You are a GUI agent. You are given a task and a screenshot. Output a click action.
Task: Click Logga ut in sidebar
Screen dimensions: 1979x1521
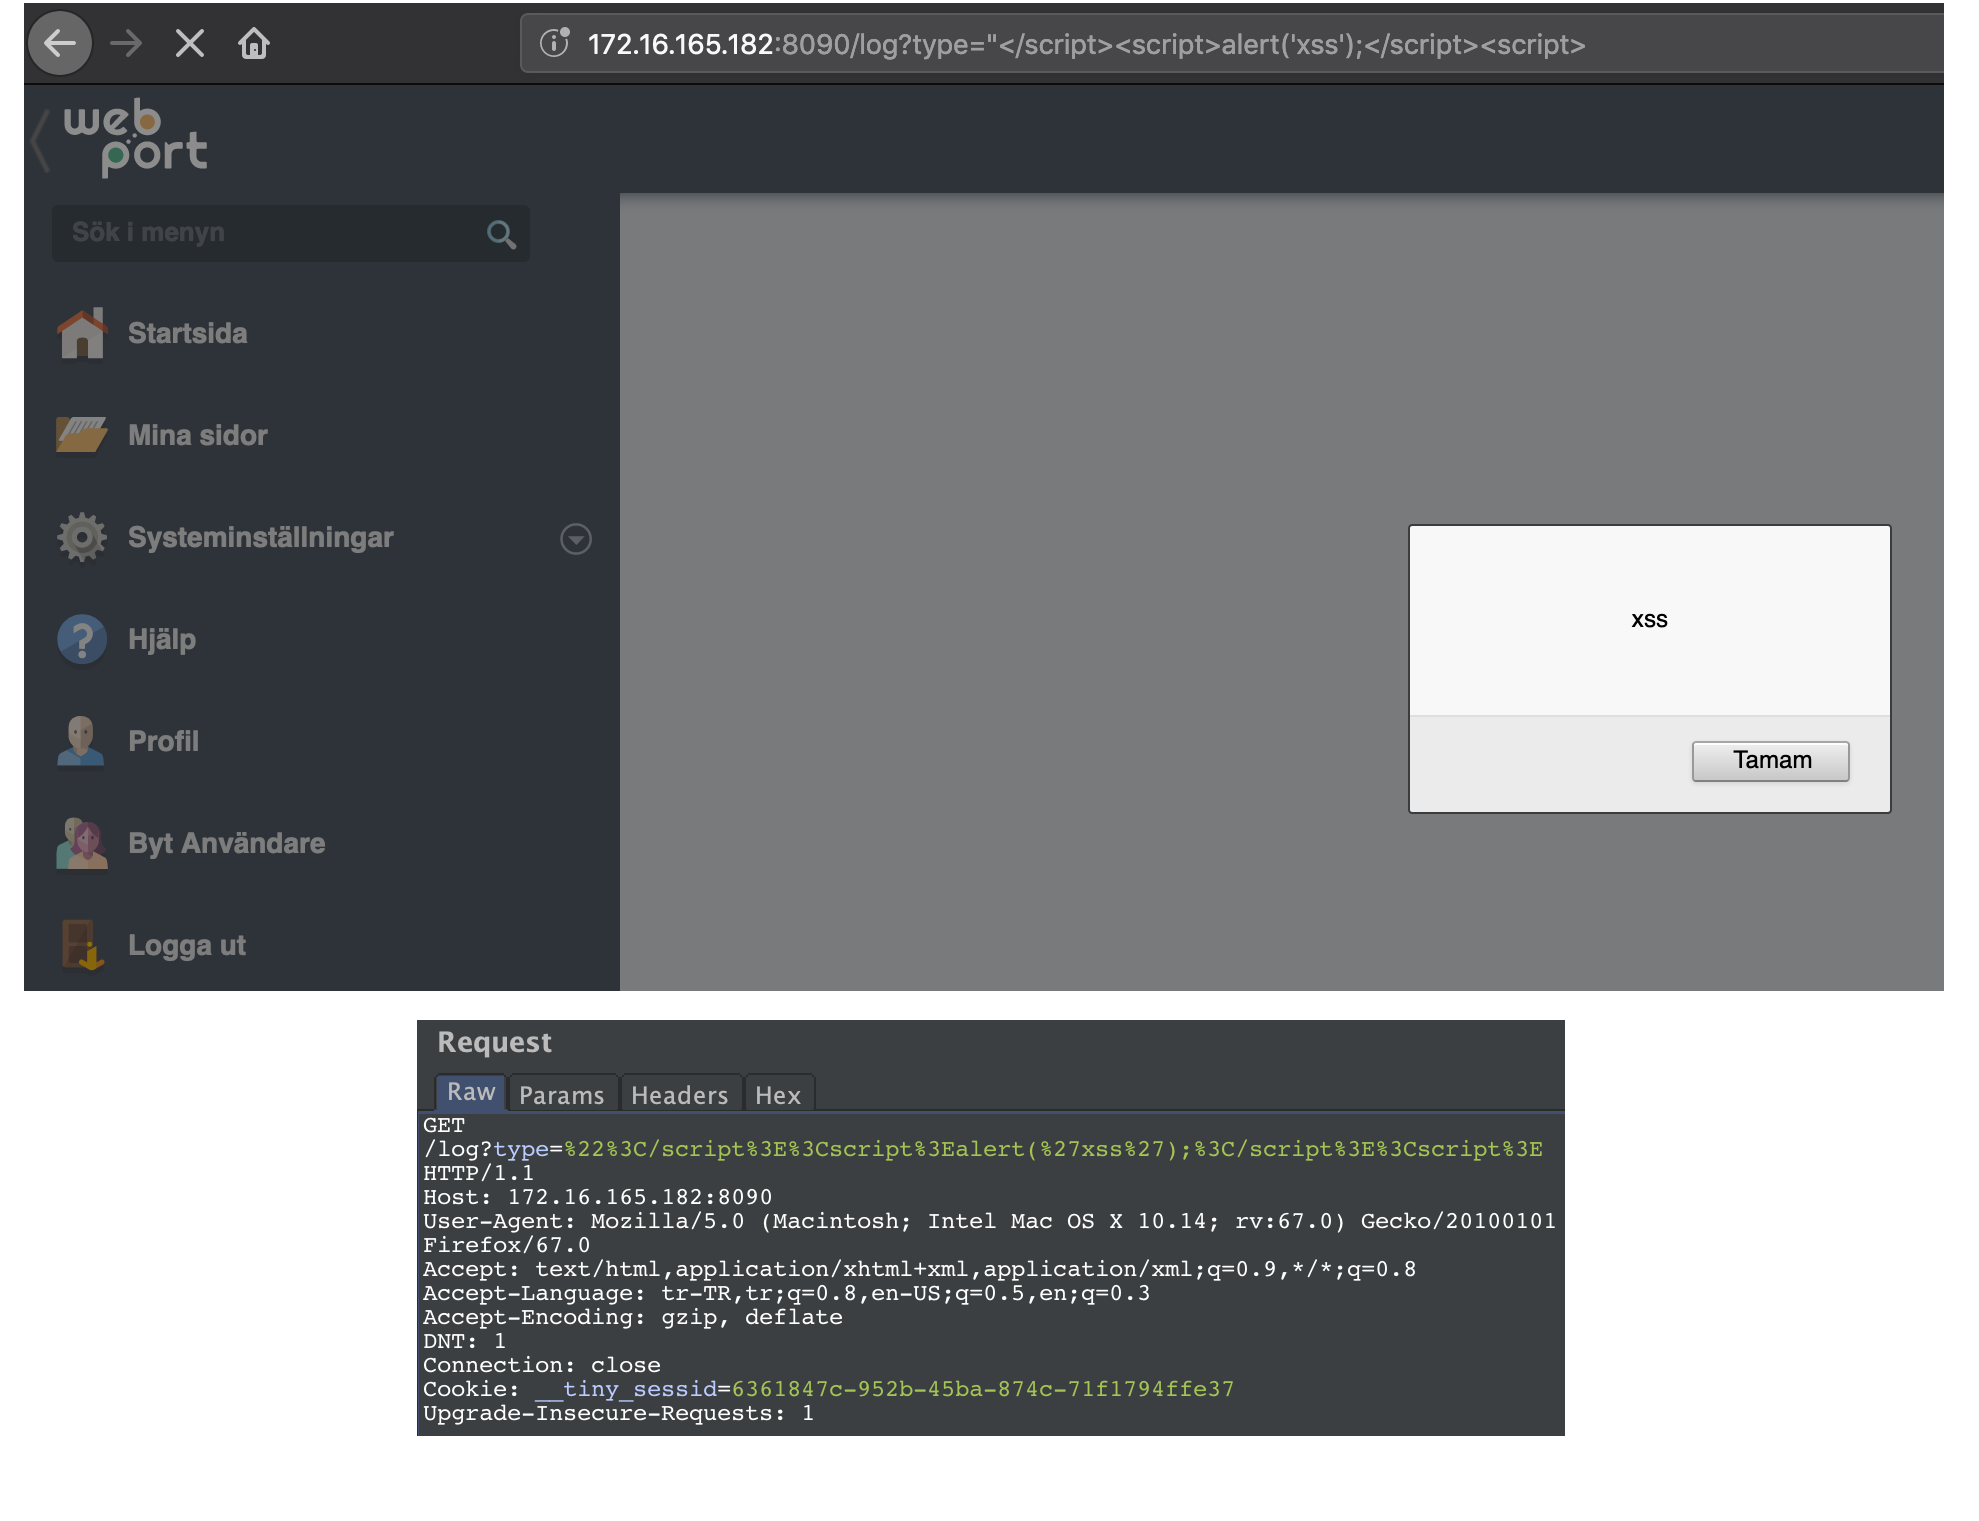coord(186,946)
